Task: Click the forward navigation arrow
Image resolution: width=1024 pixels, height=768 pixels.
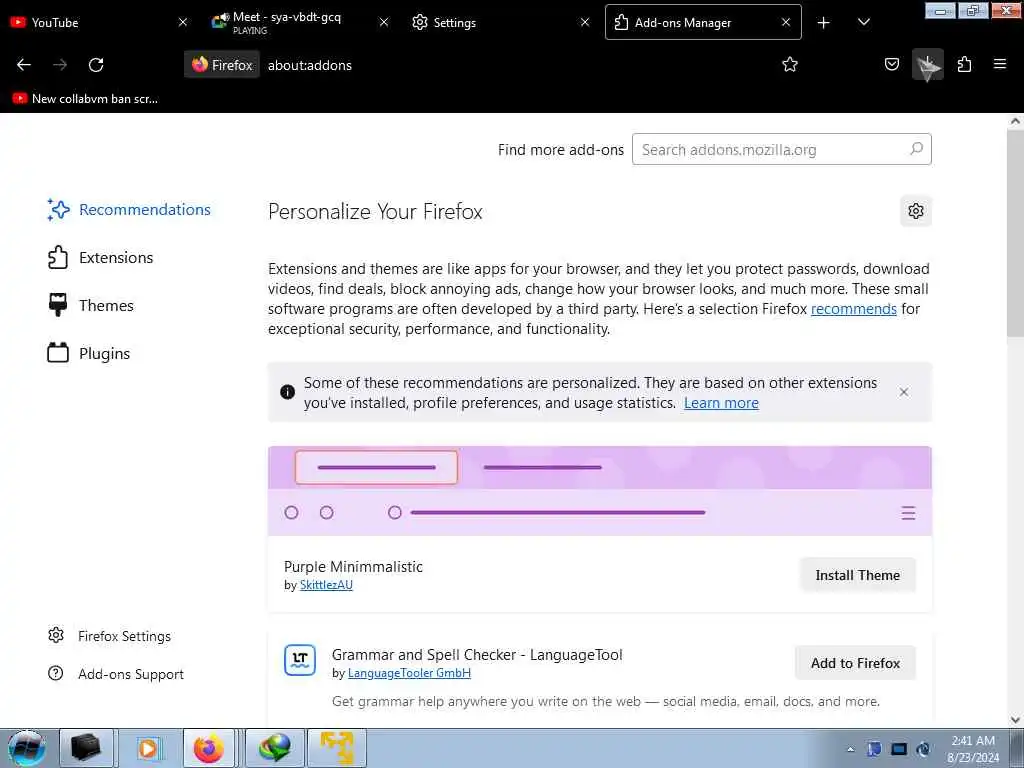Action: tap(60, 65)
